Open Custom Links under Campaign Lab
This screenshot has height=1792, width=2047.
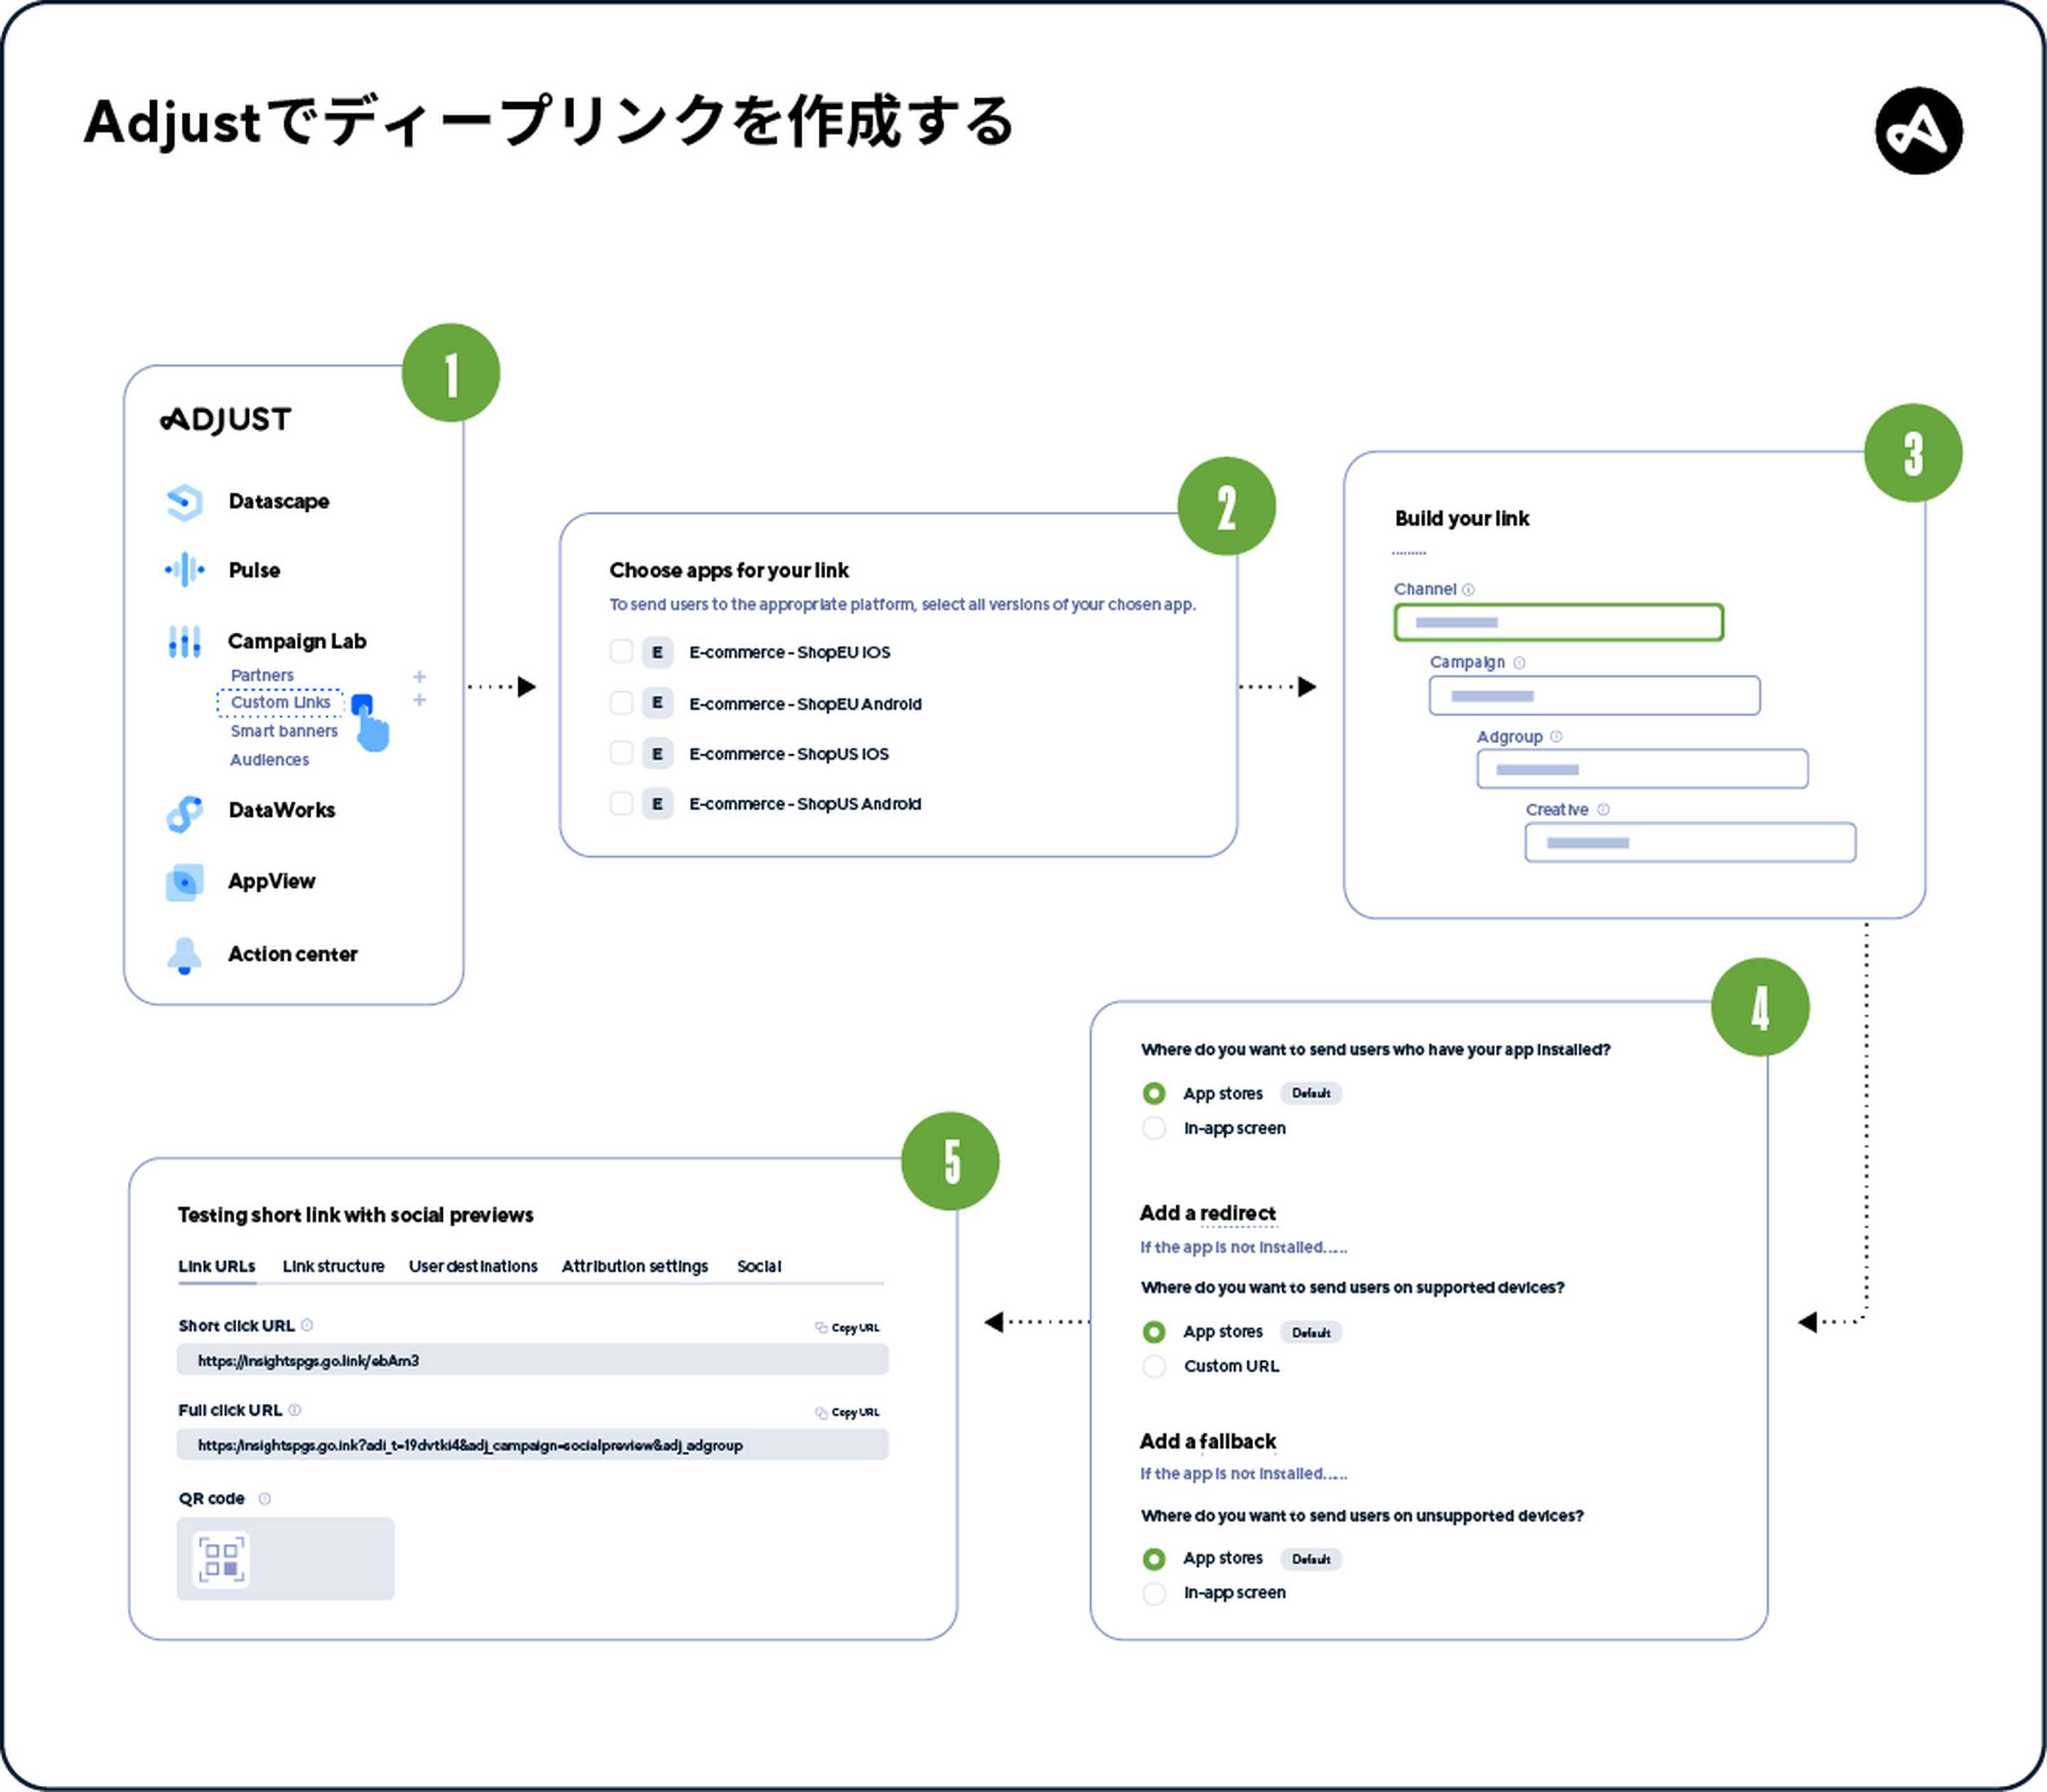pyautogui.click(x=280, y=703)
